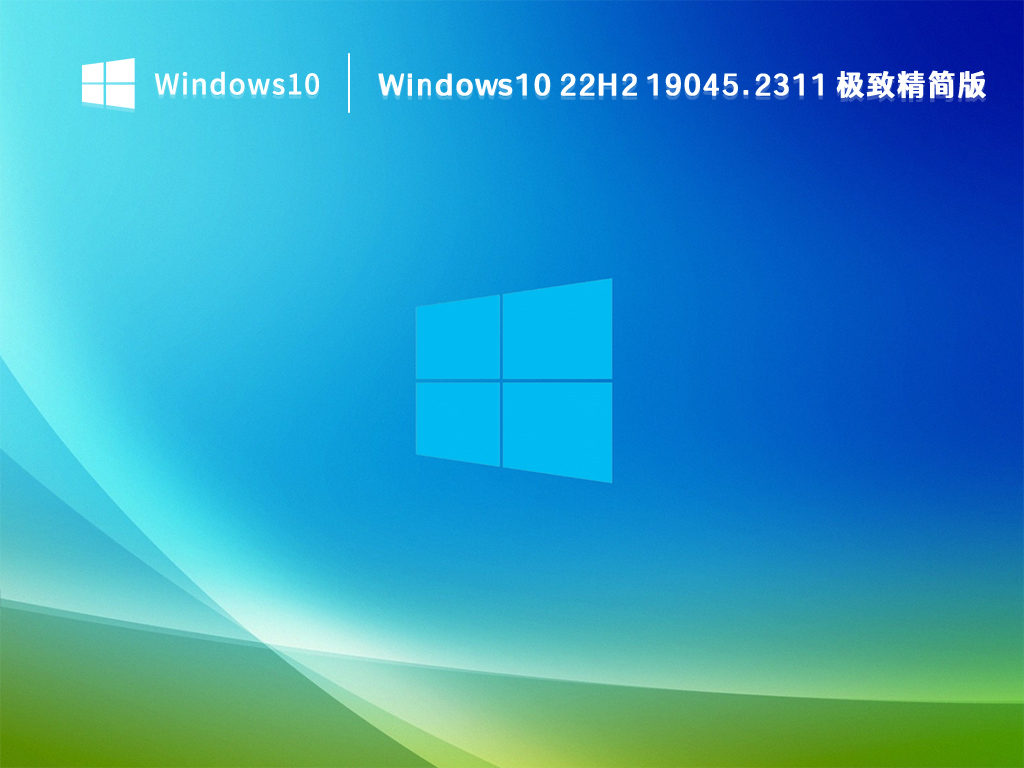Select the large center Windows logo
This screenshot has width=1024, height=768.
[512, 378]
